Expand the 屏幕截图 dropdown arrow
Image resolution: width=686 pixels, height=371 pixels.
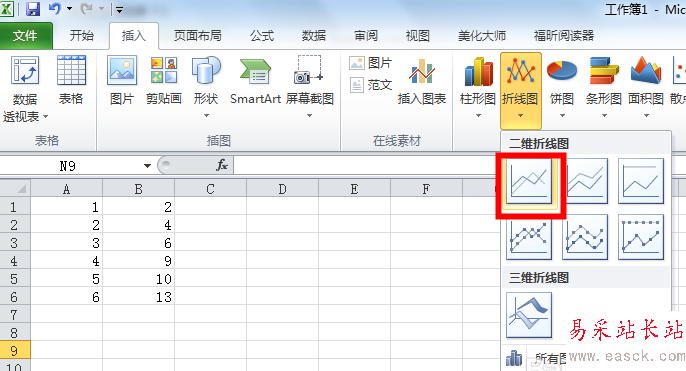pyautogui.click(x=309, y=116)
